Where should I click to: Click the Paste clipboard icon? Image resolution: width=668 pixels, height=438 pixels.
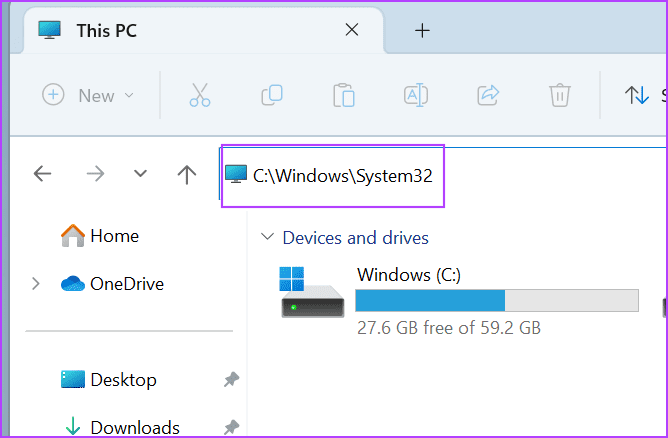[344, 95]
